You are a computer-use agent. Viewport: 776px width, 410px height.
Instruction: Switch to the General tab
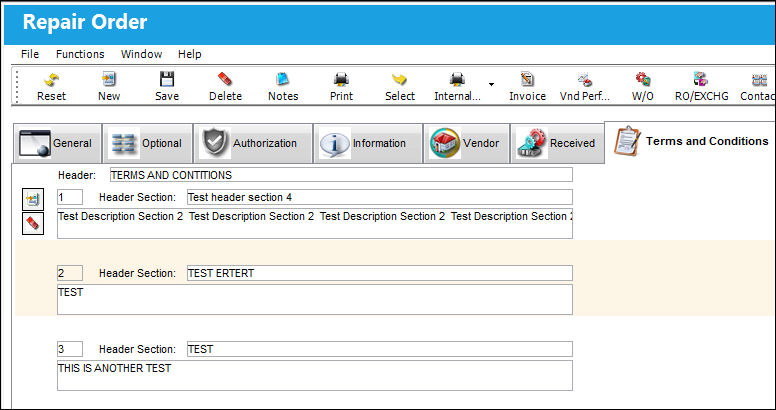(57, 144)
